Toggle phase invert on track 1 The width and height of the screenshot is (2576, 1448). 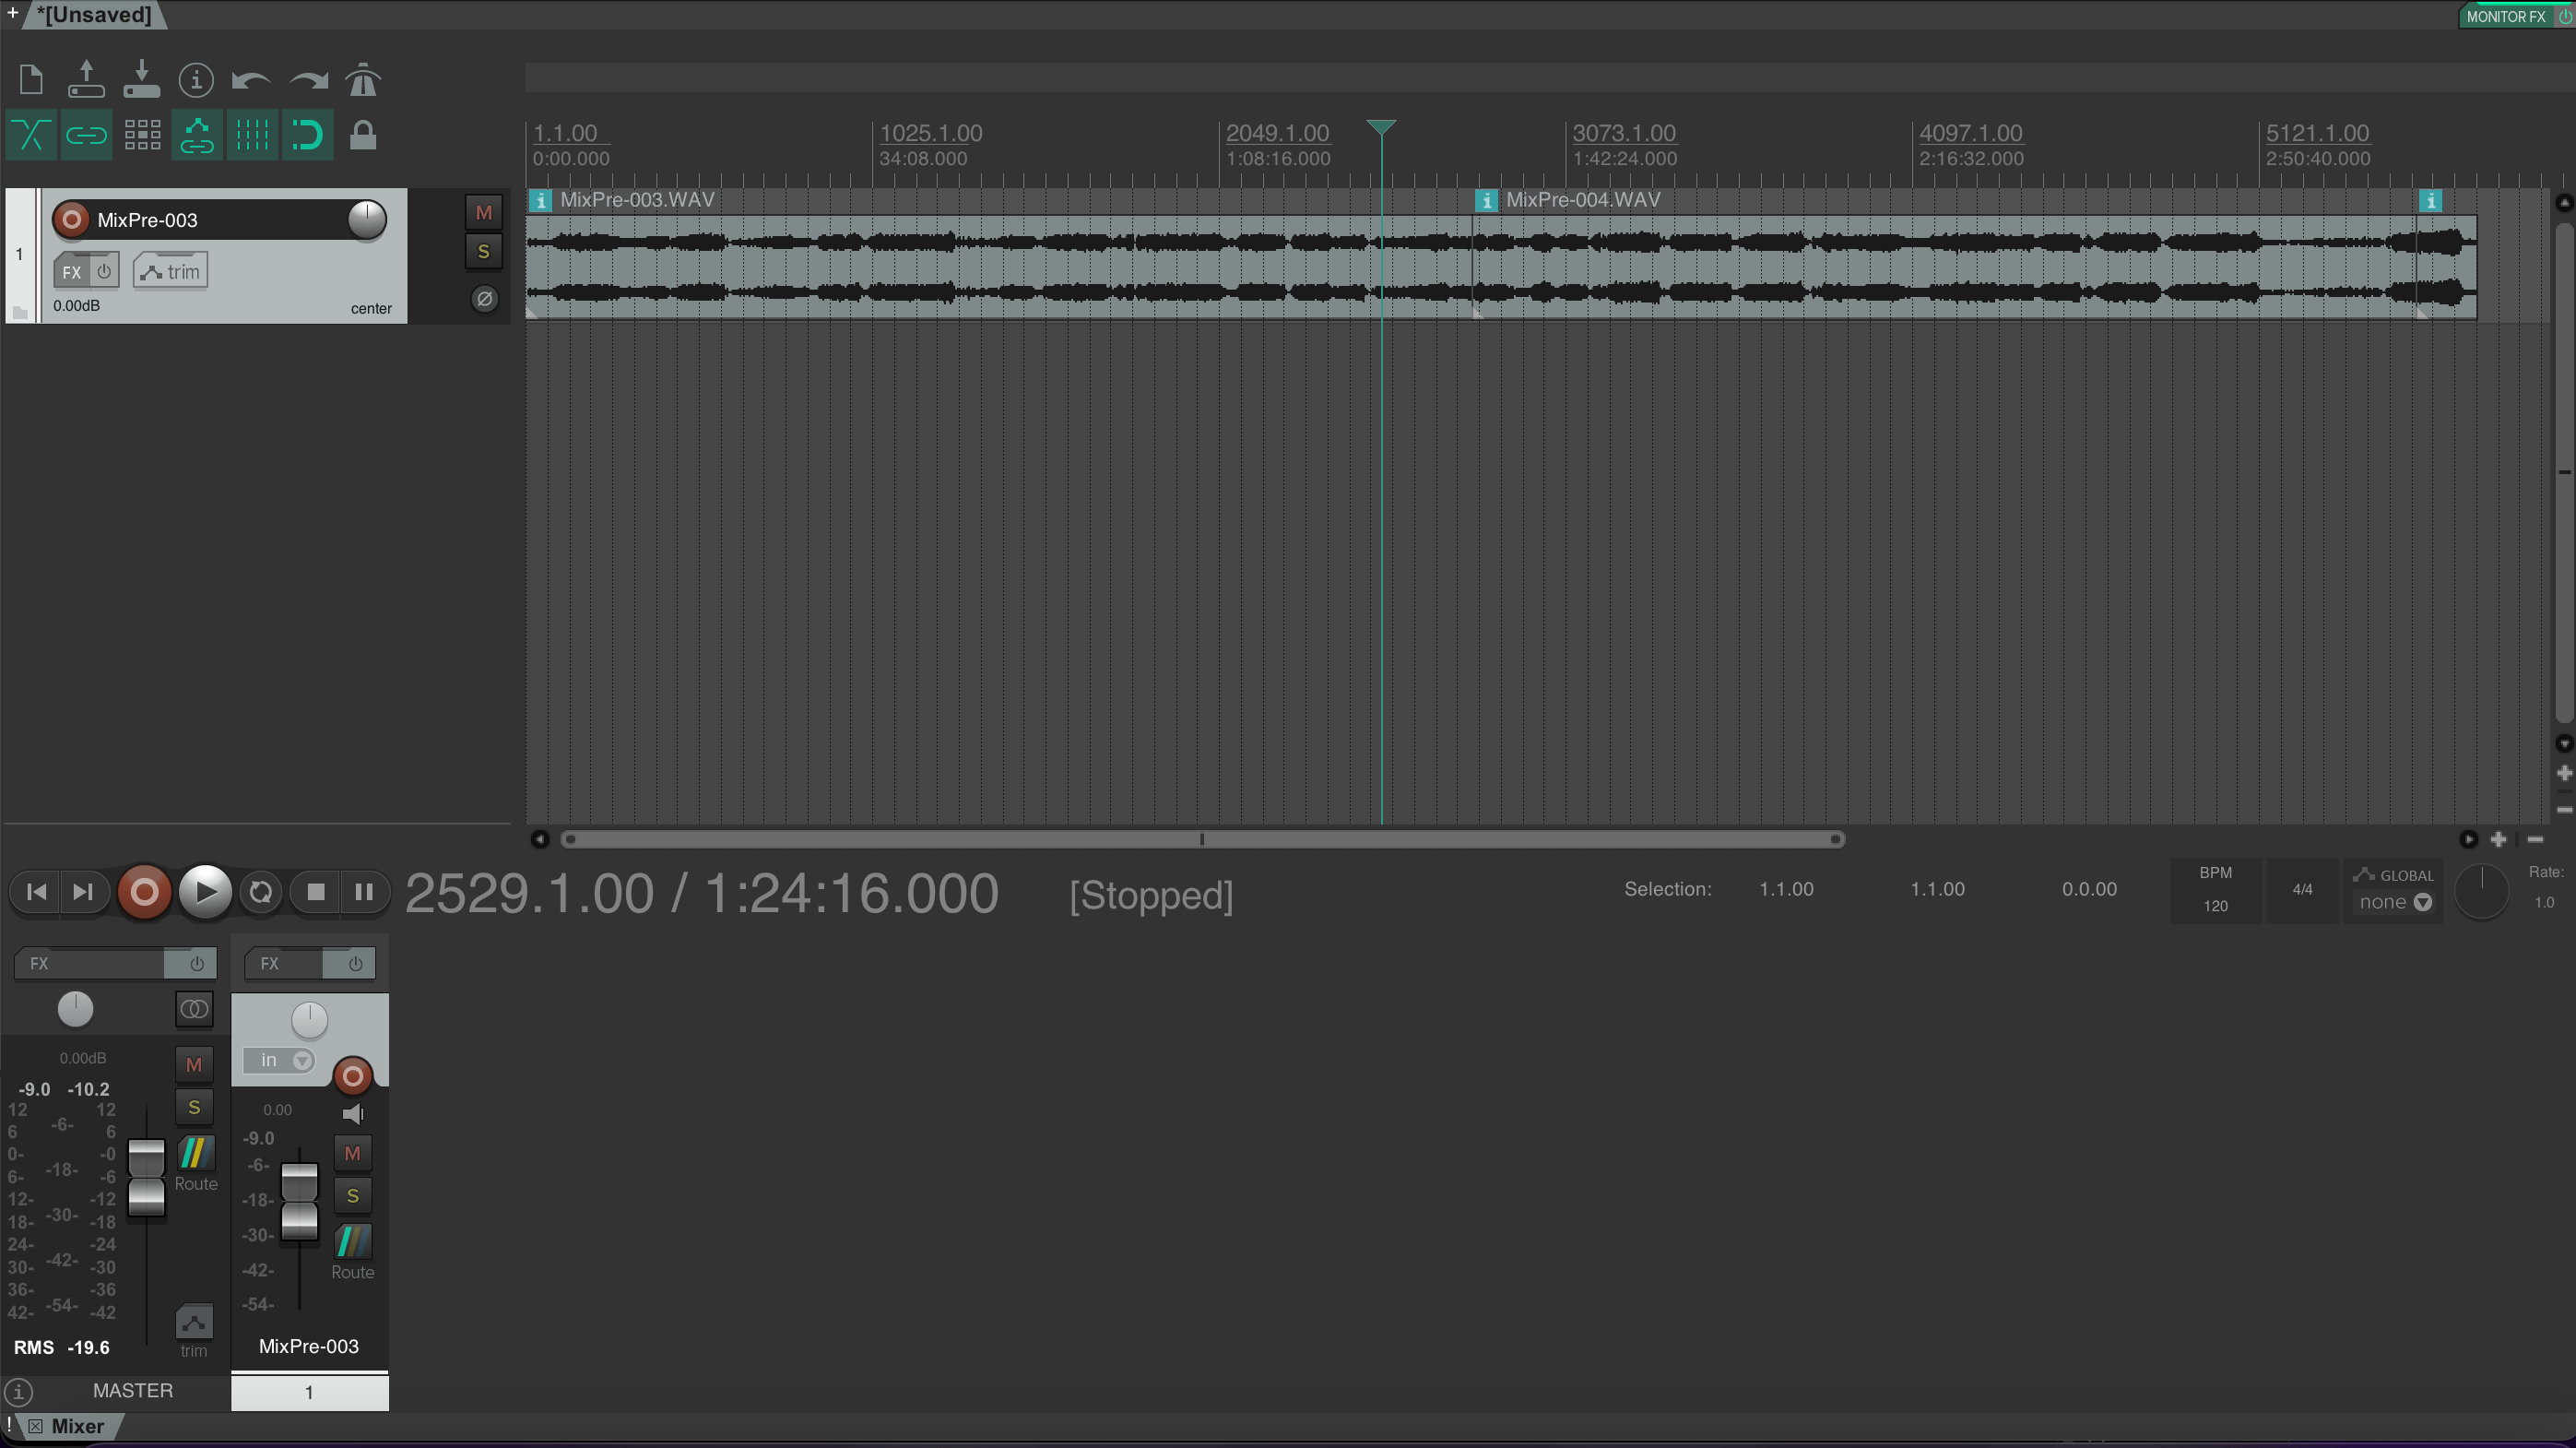click(x=484, y=297)
